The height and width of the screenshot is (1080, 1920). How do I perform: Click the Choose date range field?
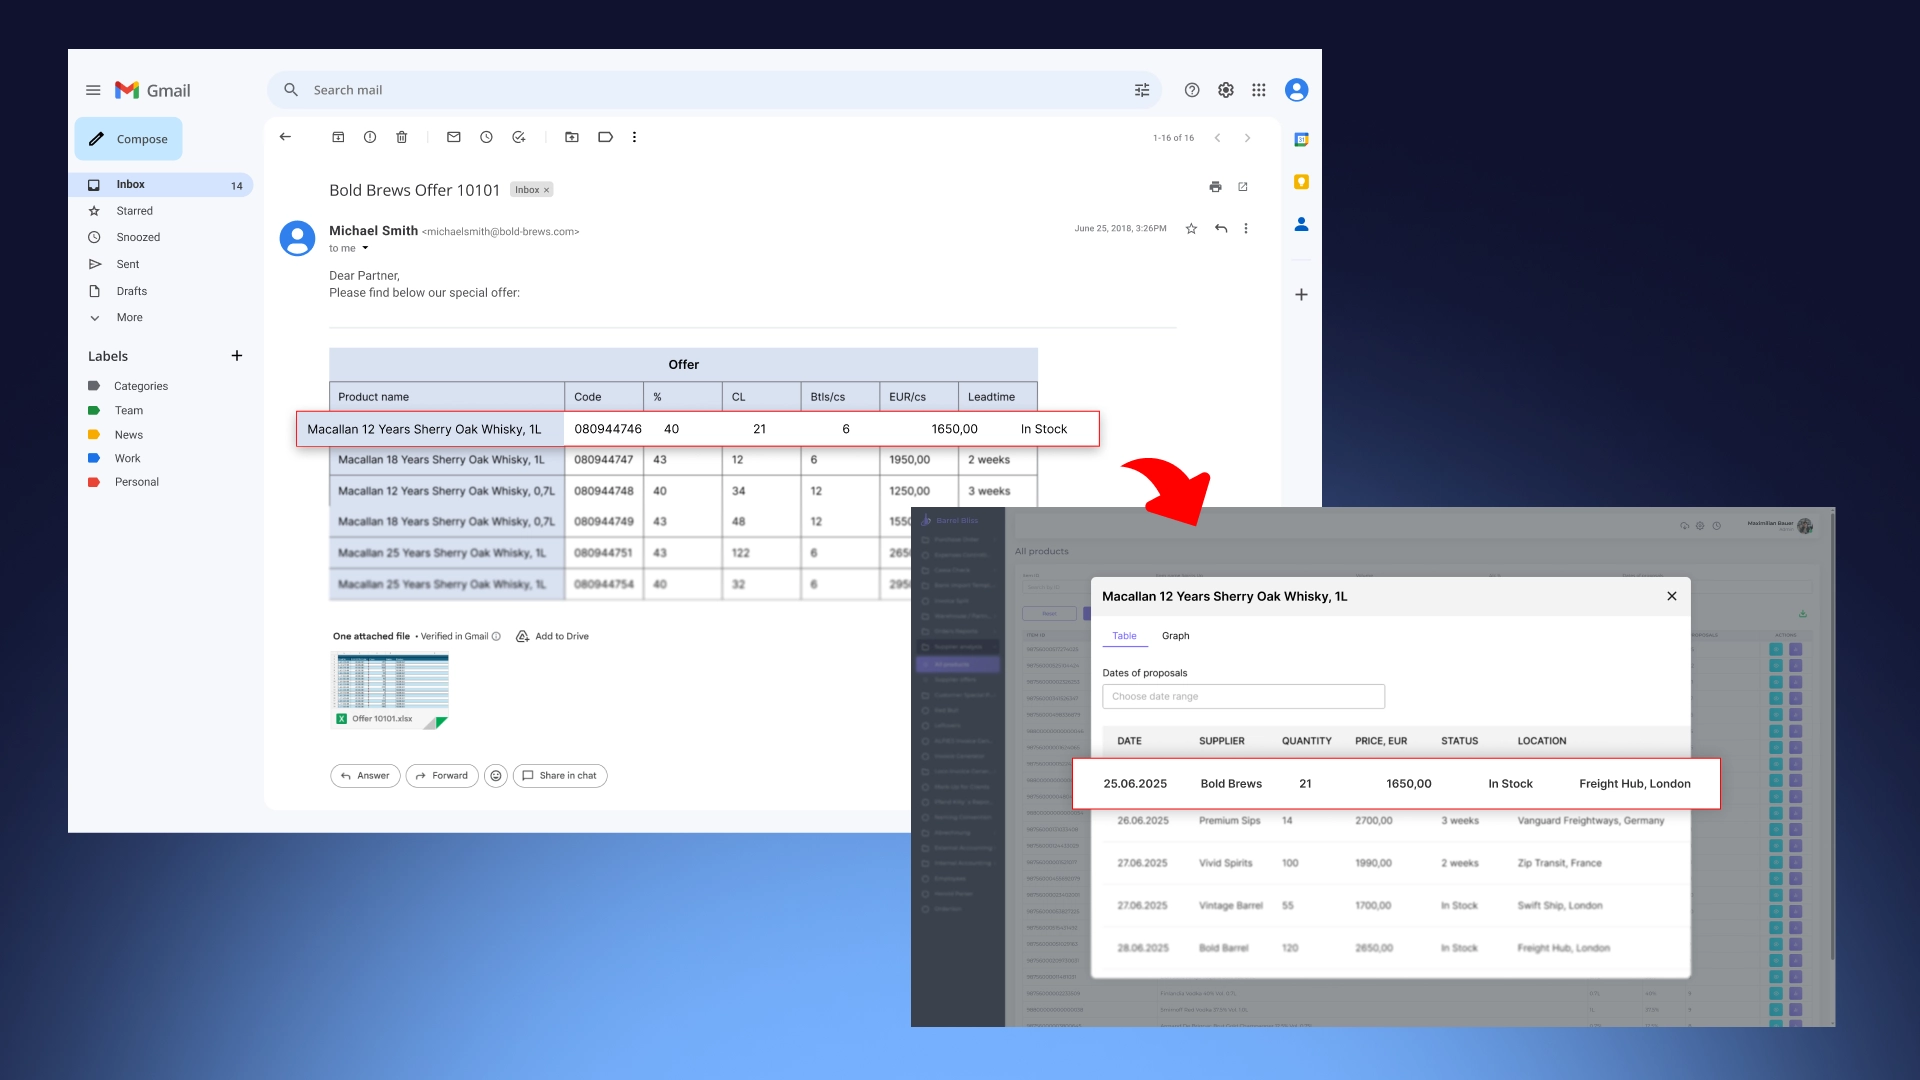pos(1243,697)
